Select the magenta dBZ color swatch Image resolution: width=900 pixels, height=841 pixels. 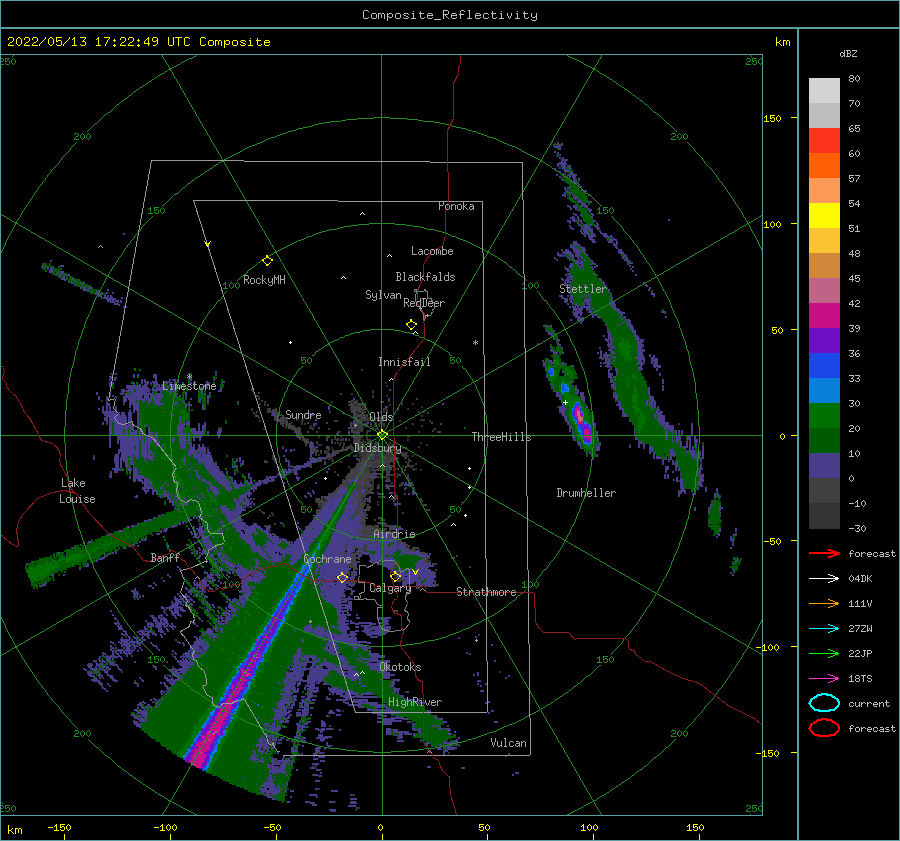pos(824,316)
